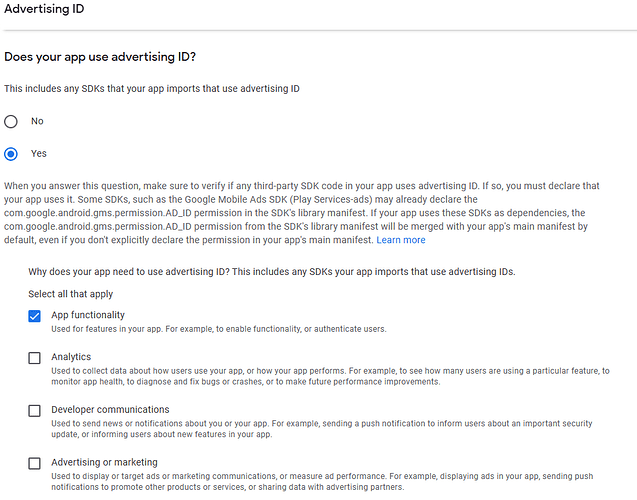Viewport: 637px width, 500px height.
Task: Open the "Learn more" link
Action: coord(400,240)
